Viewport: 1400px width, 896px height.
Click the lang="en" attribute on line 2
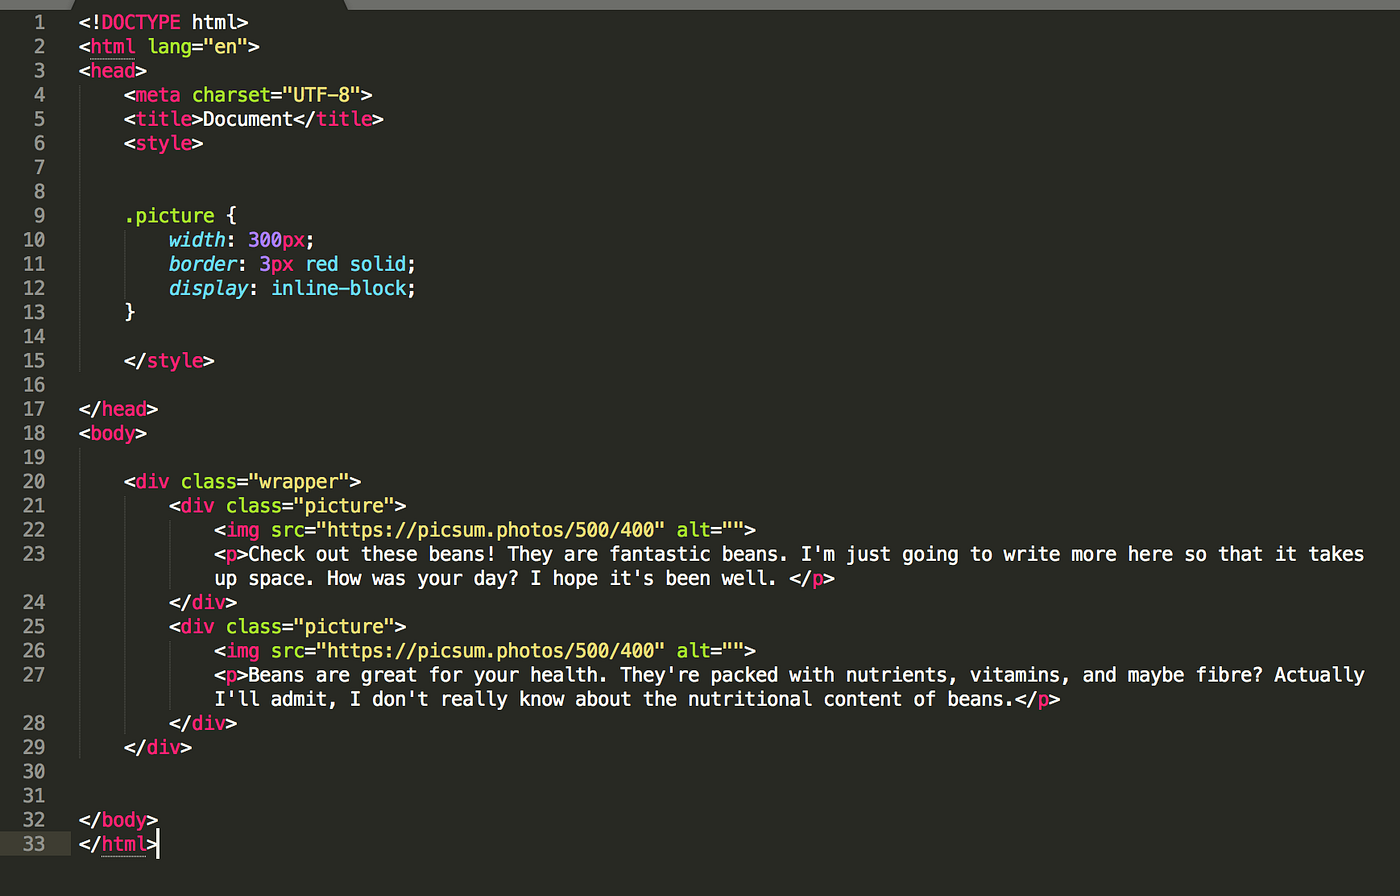(x=198, y=46)
